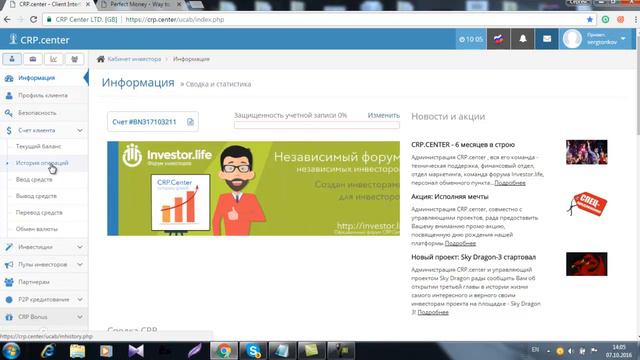640x360 pixels.
Task: Click the CRP Bonus gift icon
Action: 9,317
